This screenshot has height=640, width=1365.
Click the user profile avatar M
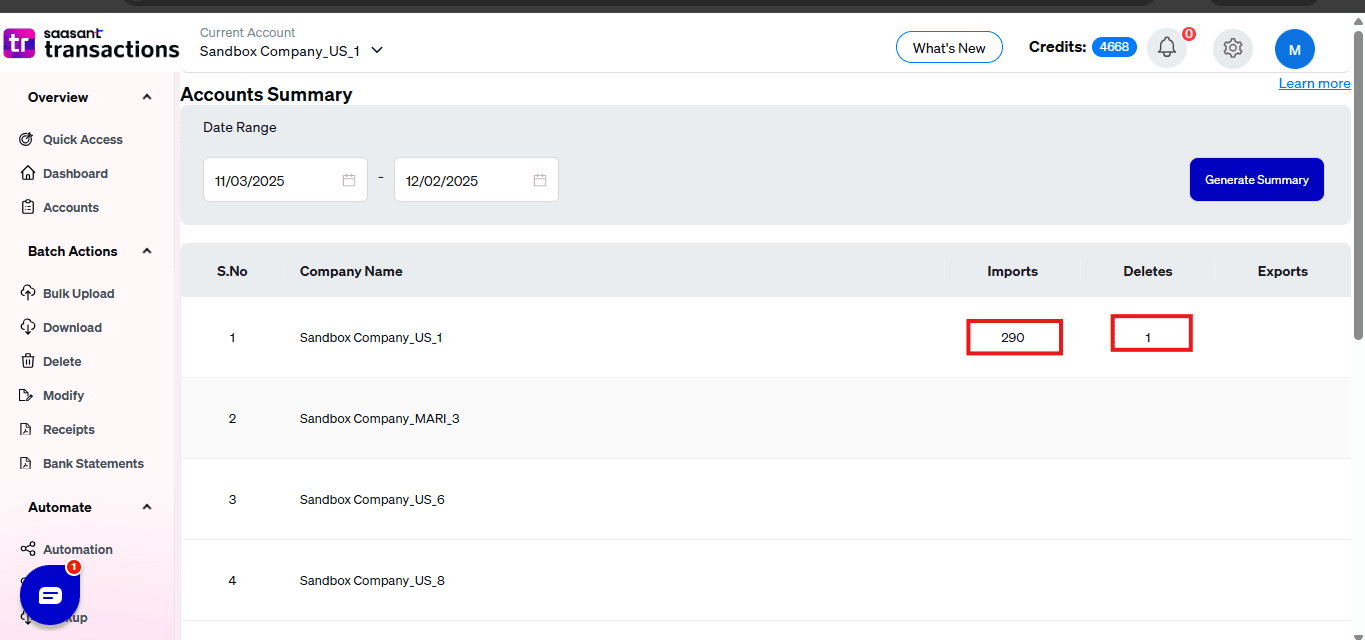(x=1294, y=49)
